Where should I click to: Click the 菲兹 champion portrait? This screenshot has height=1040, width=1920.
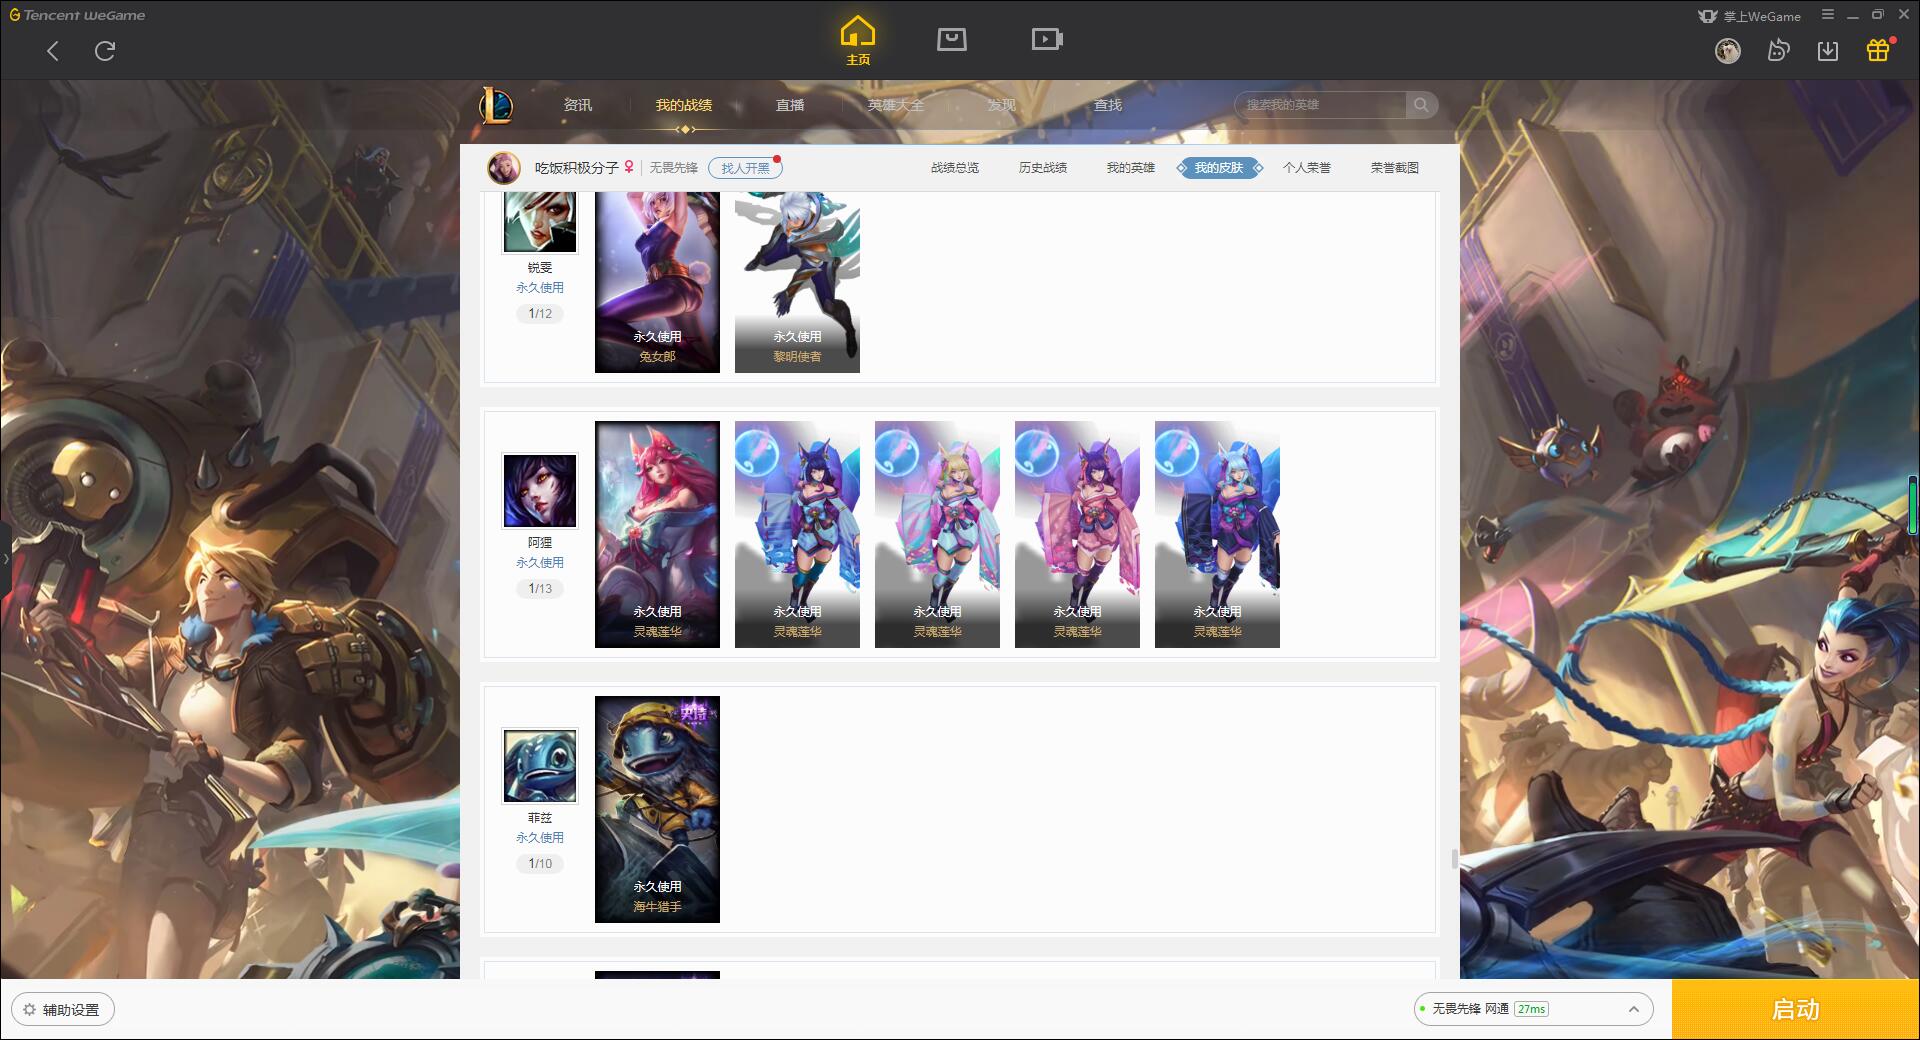540,765
